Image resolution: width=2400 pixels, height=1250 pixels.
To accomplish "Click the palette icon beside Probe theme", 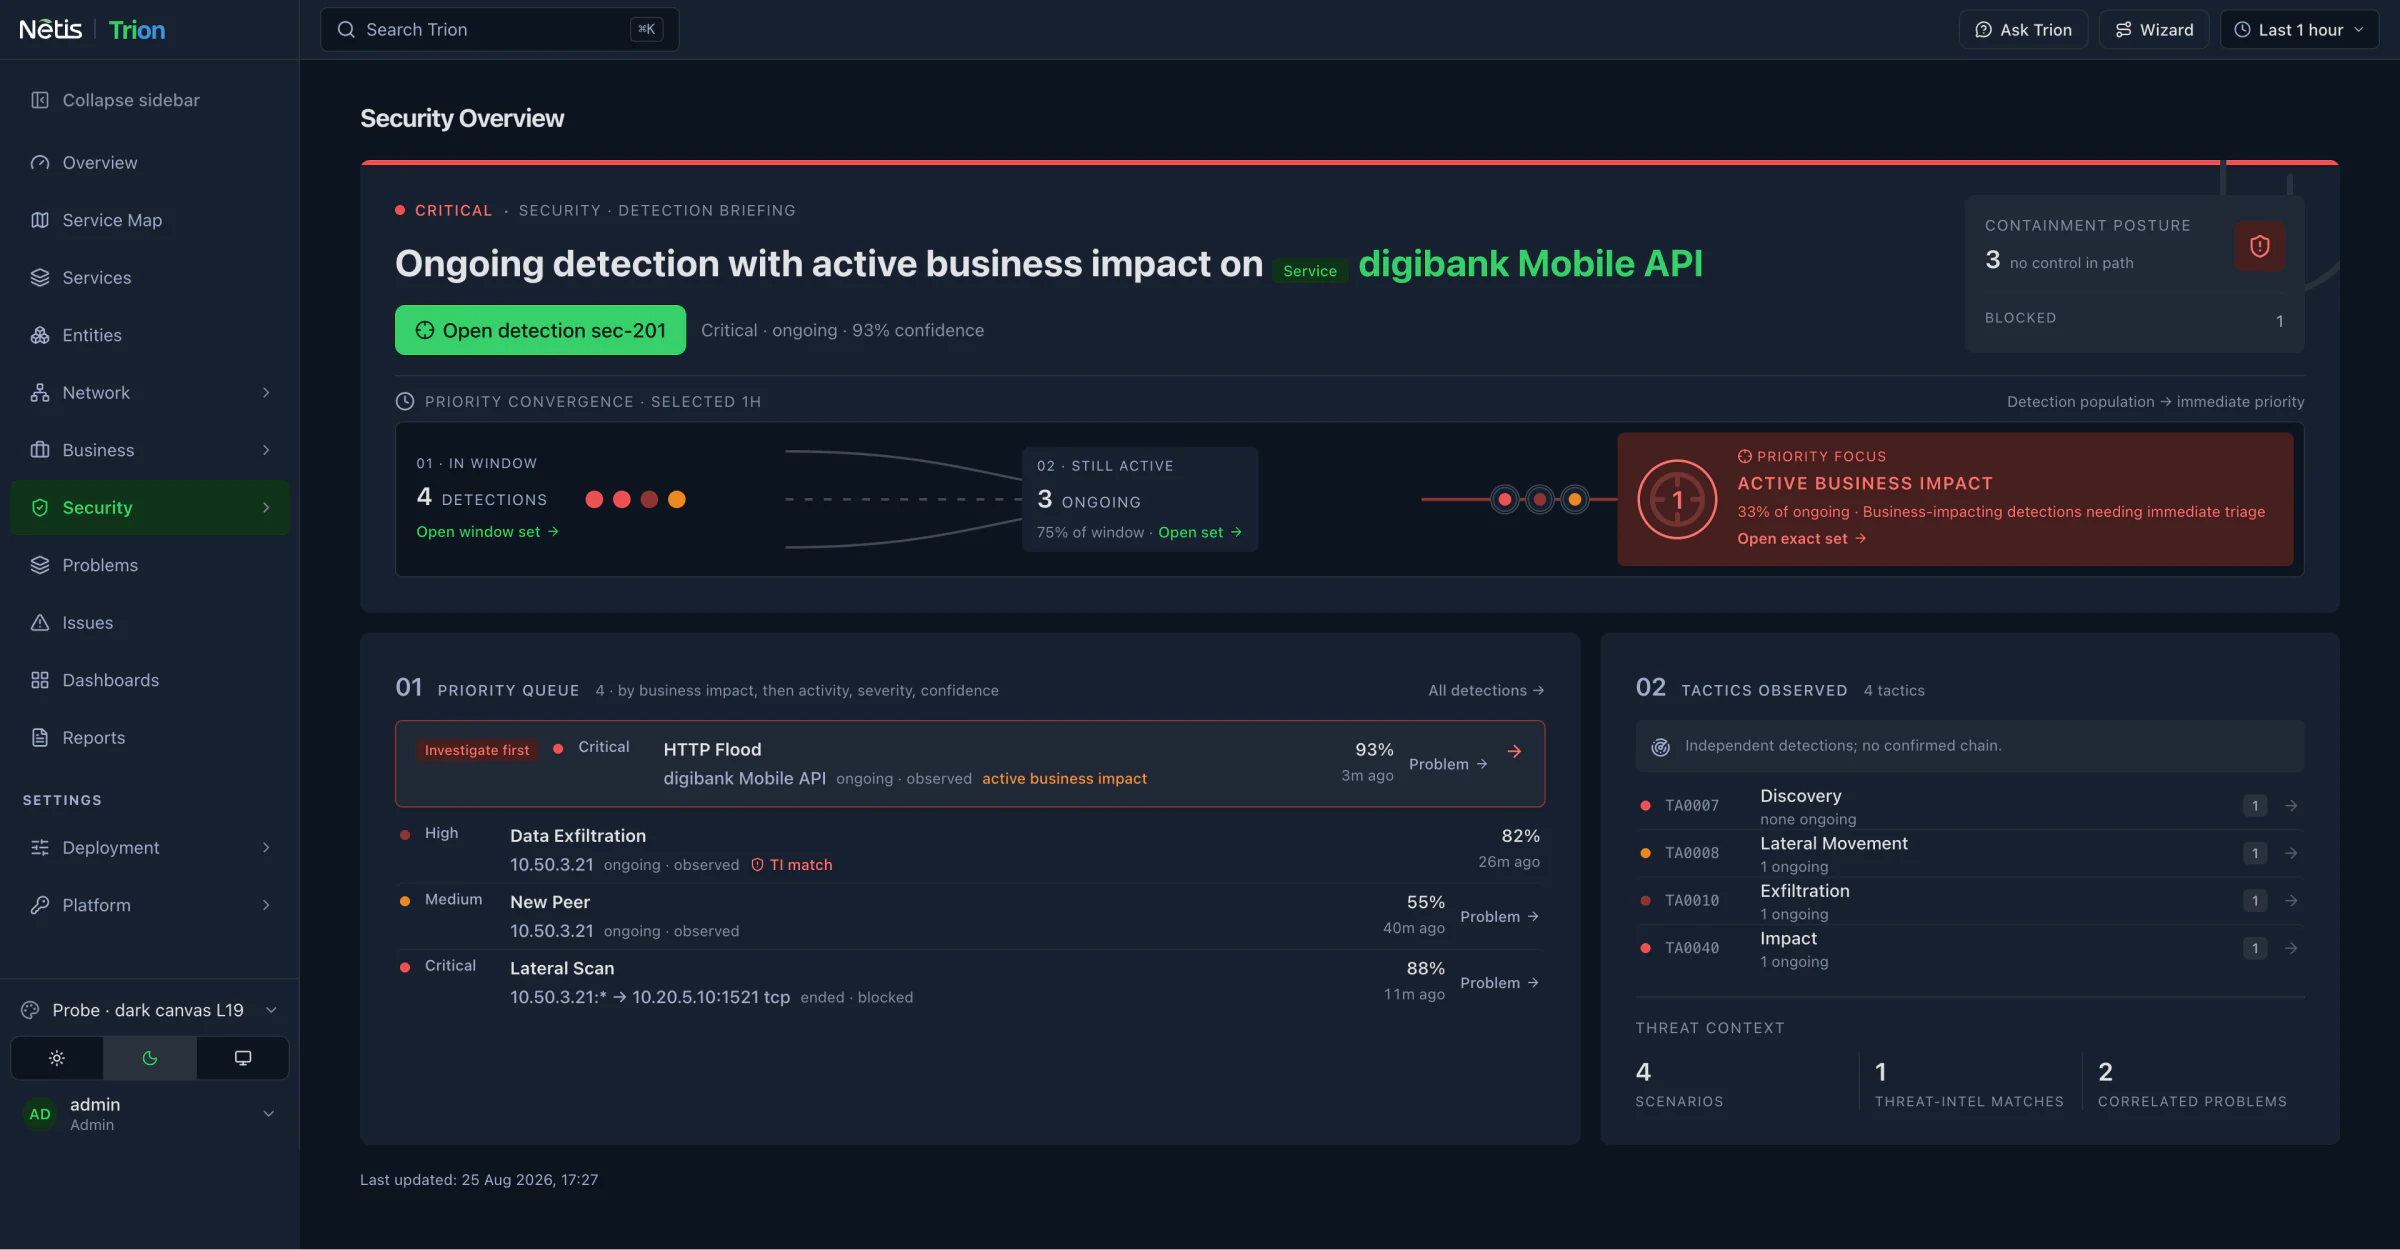I will (30, 1010).
